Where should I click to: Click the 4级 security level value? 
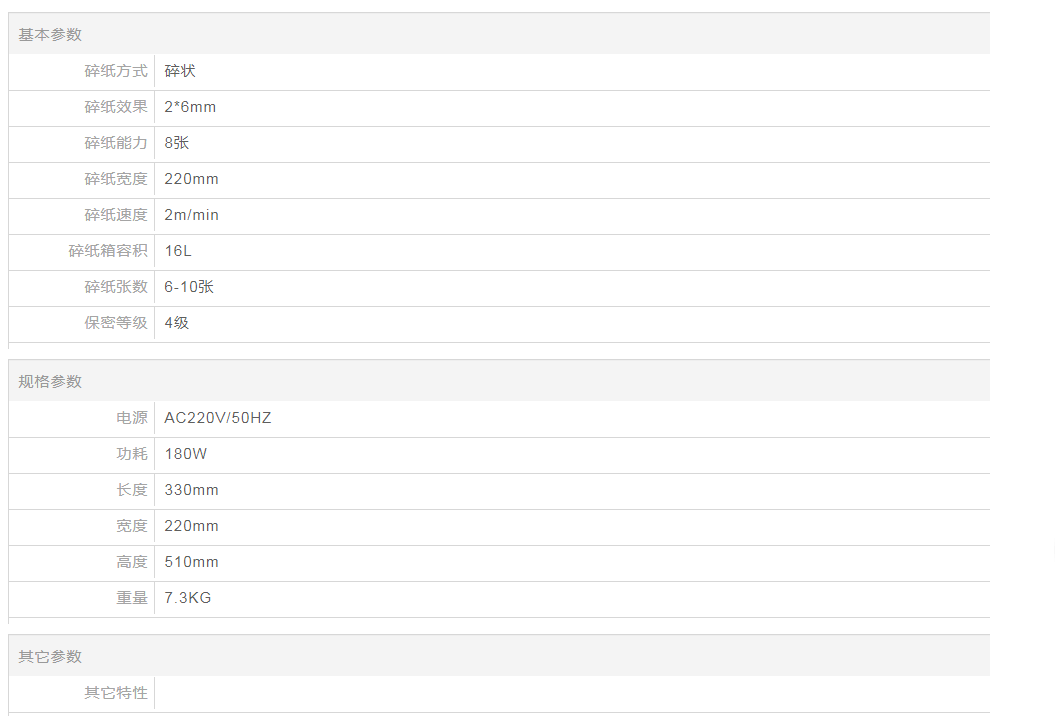coord(176,323)
